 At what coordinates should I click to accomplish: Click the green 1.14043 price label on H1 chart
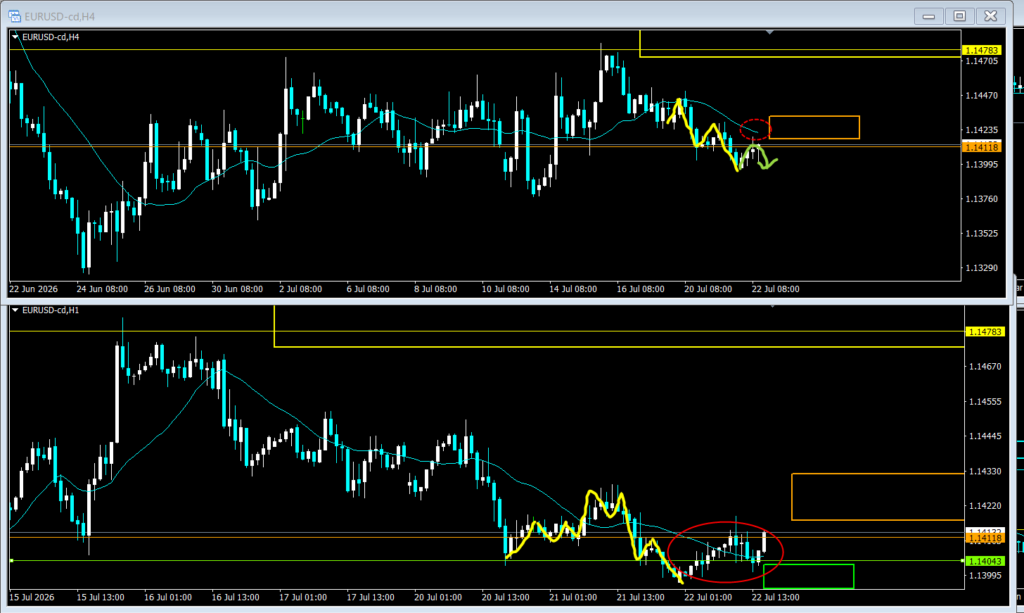point(984,561)
